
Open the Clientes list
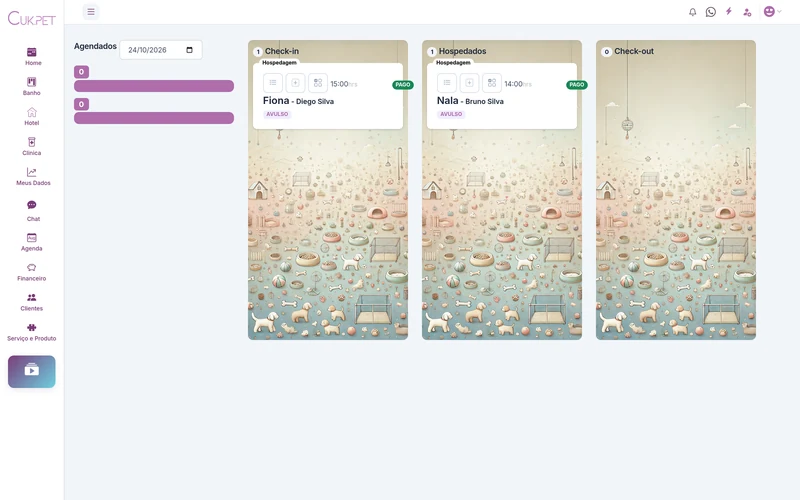32,302
